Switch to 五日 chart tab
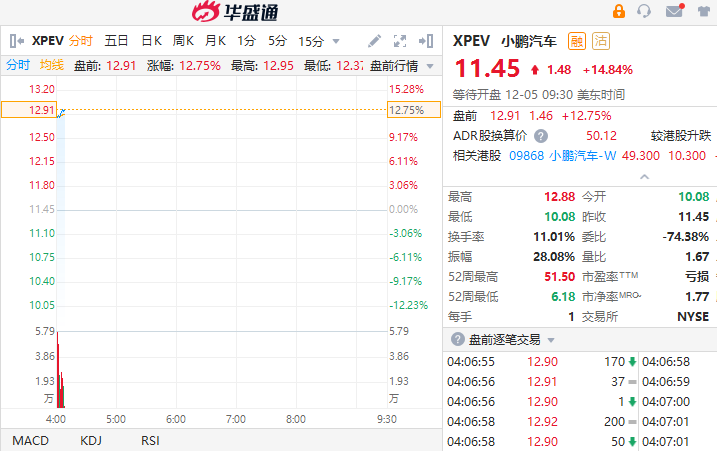The image size is (717, 451). tap(116, 41)
